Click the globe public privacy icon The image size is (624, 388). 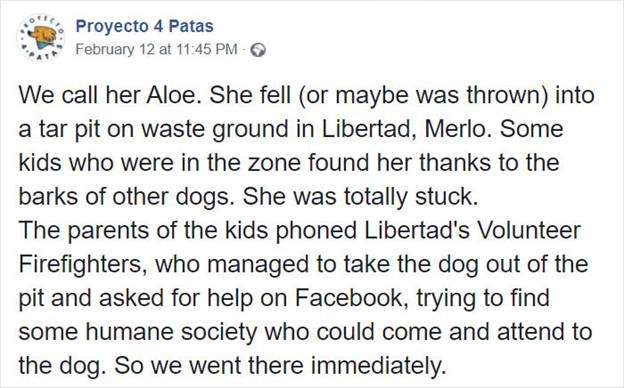pos(259,50)
